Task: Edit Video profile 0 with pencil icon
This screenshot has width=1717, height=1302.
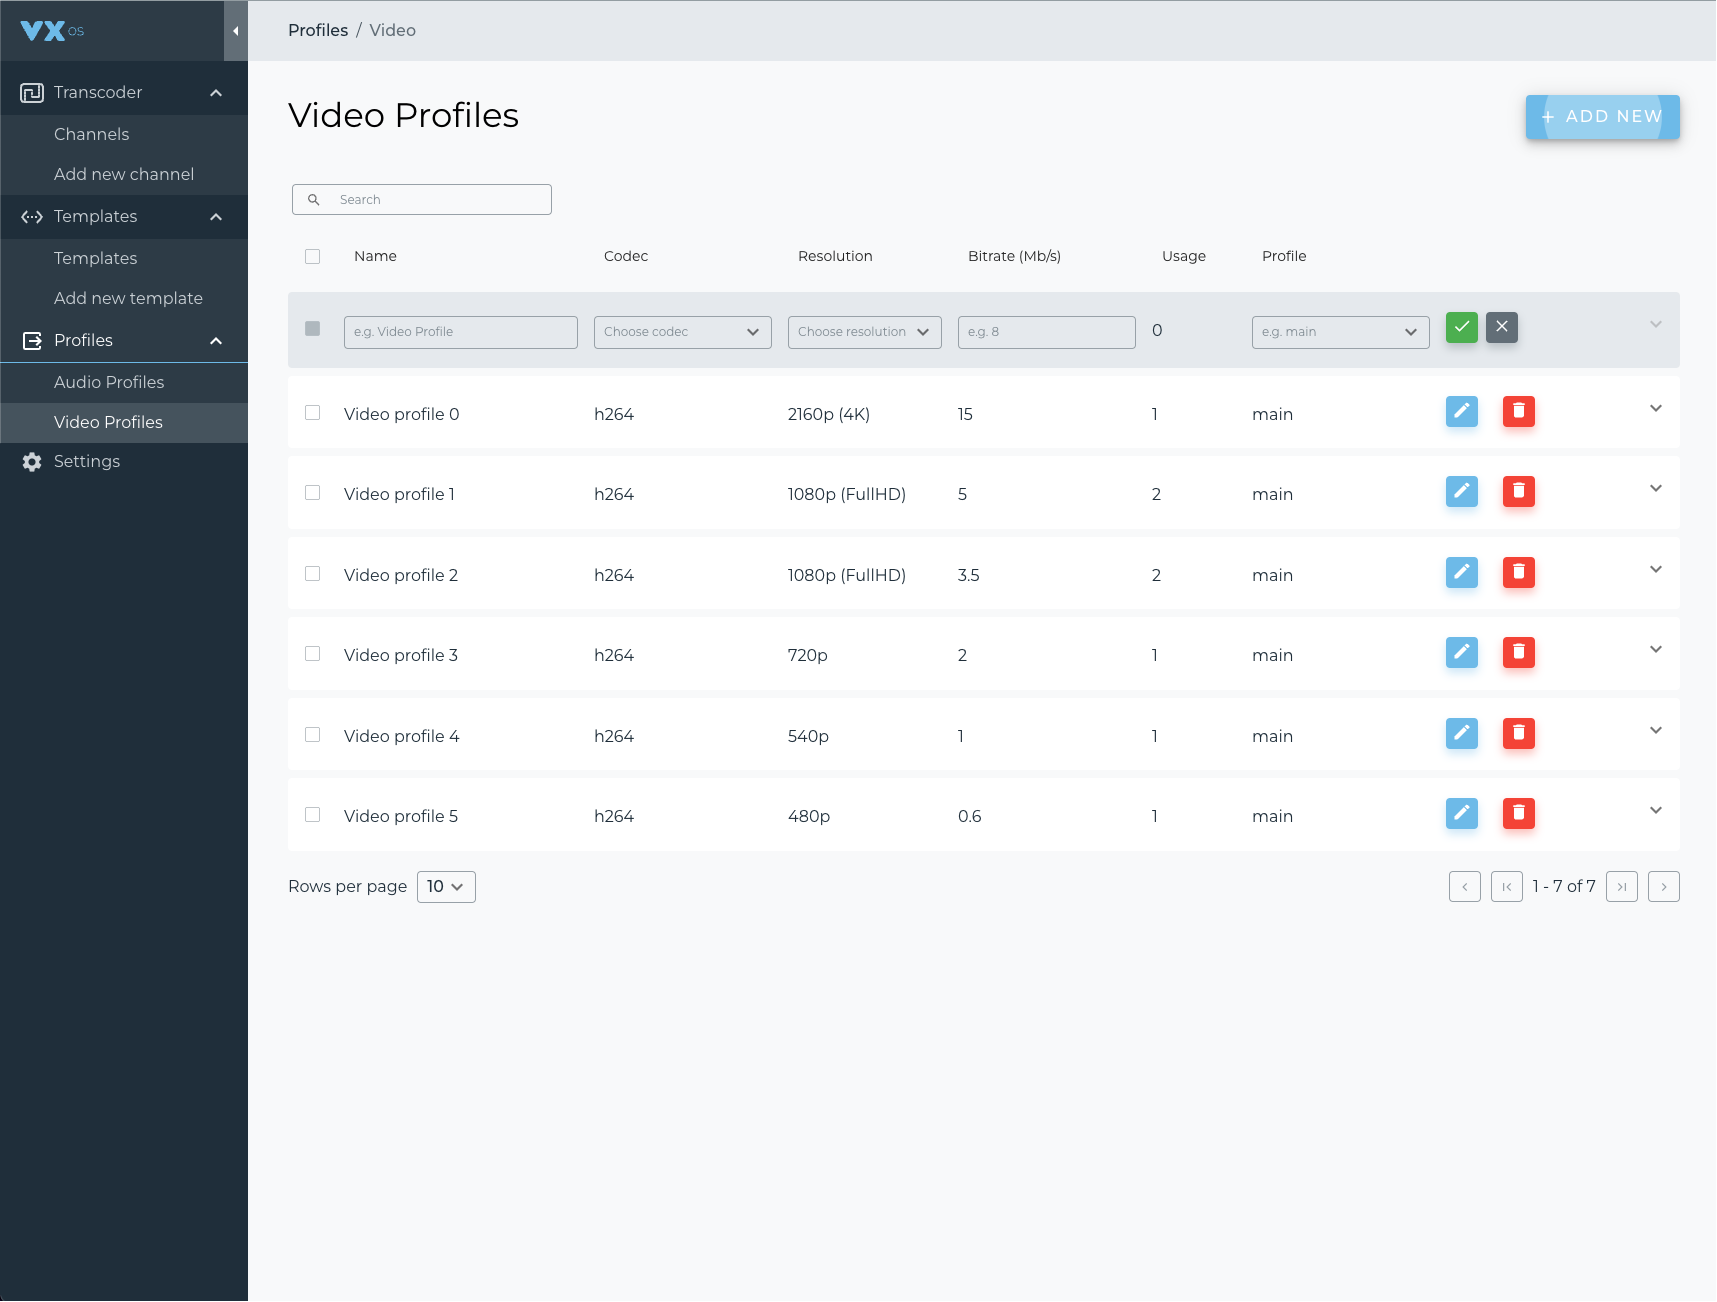Action: [1462, 412]
